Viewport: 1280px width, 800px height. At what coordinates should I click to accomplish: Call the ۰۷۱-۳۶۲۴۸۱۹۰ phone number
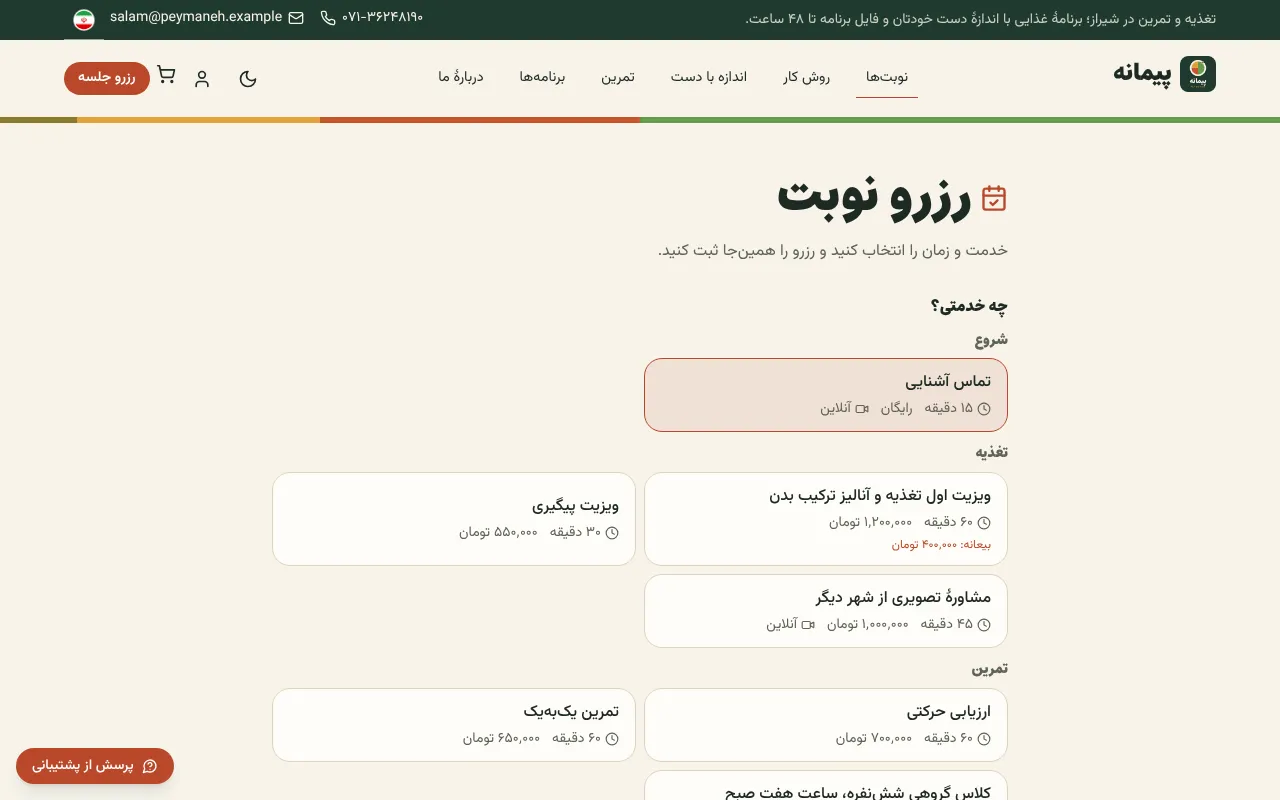383,17
